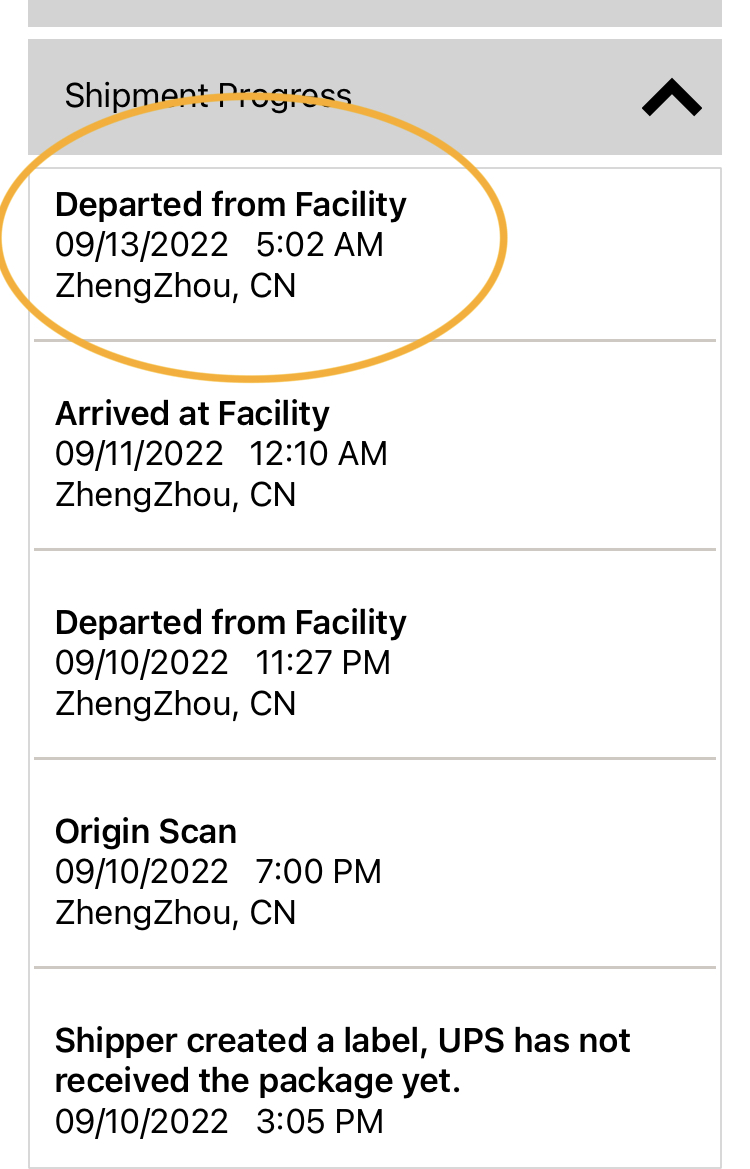750x1169 pixels.
Task: Click the 09/10/2022 date beside 3:05 PM
Action: coord(141,1122)
